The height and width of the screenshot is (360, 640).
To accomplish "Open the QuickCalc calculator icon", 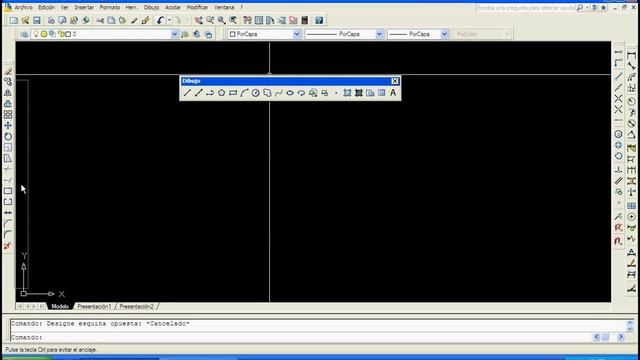I will (x=304, y=20).
